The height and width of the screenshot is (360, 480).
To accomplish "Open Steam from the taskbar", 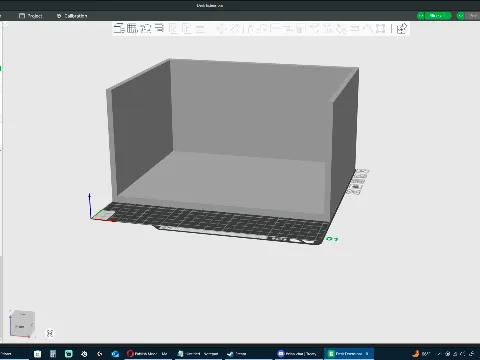I will point(247,353).
